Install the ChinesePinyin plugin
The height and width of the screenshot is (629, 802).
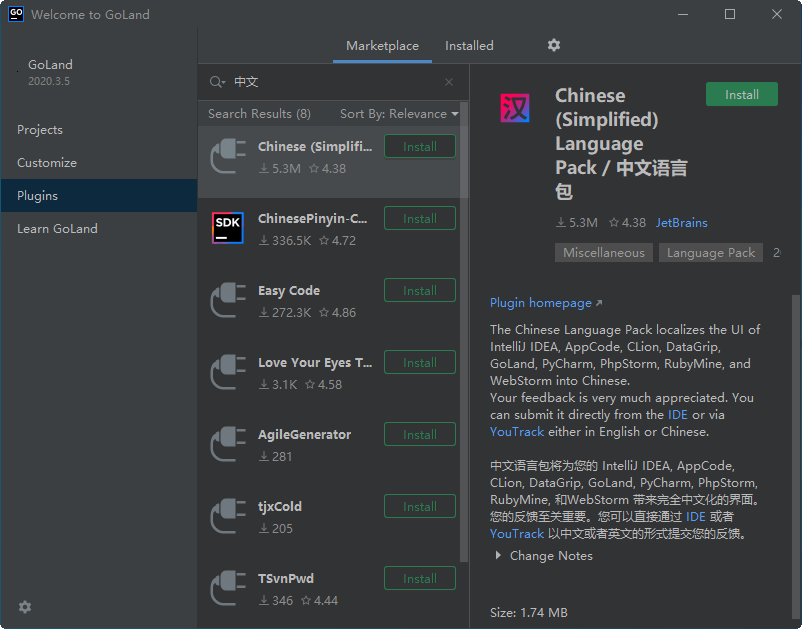click(420, 218)
